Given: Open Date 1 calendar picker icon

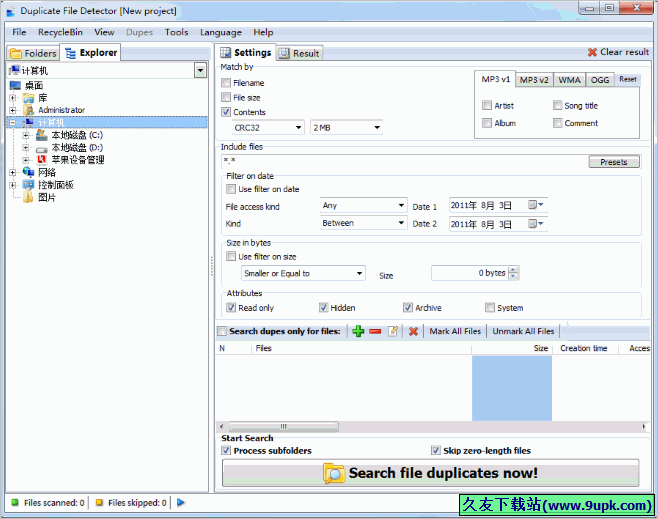Looking at the screenshot, I should (535, 205).
